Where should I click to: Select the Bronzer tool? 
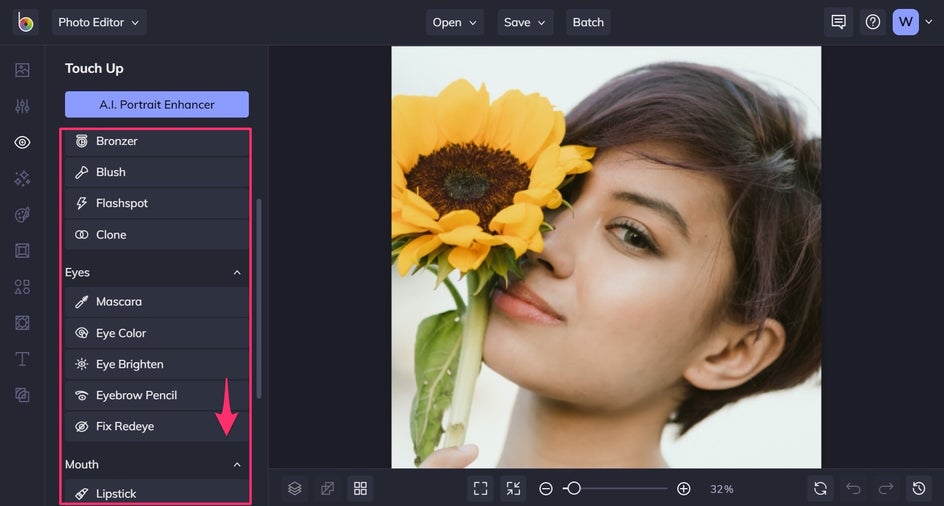tap(157, 141)
